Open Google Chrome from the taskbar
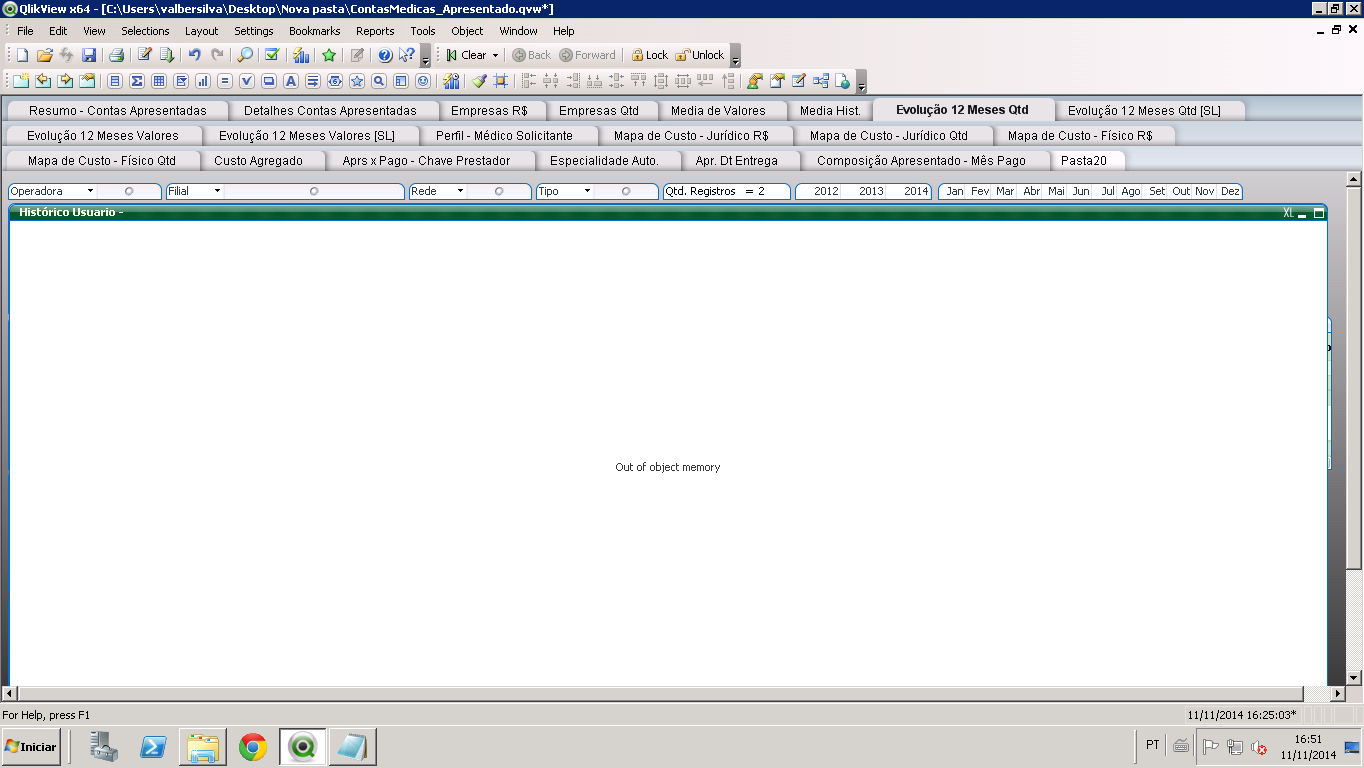 coord(253,747)
